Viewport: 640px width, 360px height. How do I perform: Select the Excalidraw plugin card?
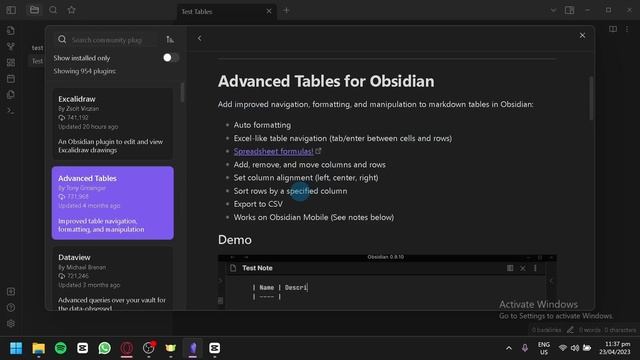(x=112, y=124)
